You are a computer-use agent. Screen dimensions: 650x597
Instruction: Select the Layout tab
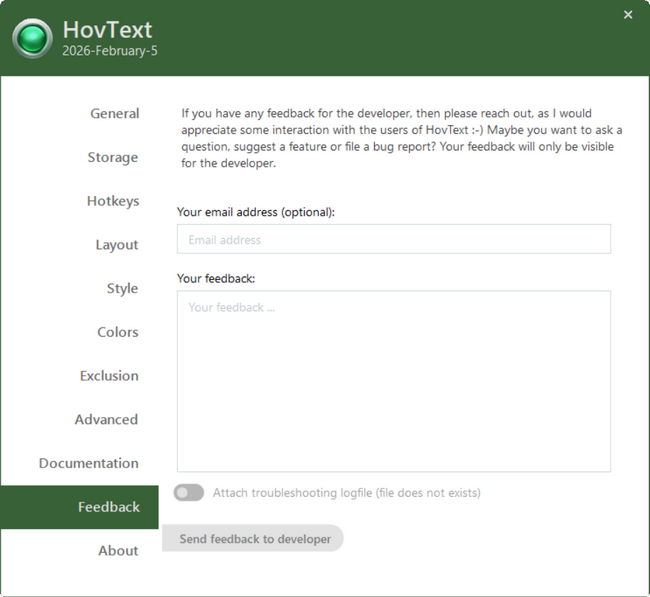click(x=116, y=245)
